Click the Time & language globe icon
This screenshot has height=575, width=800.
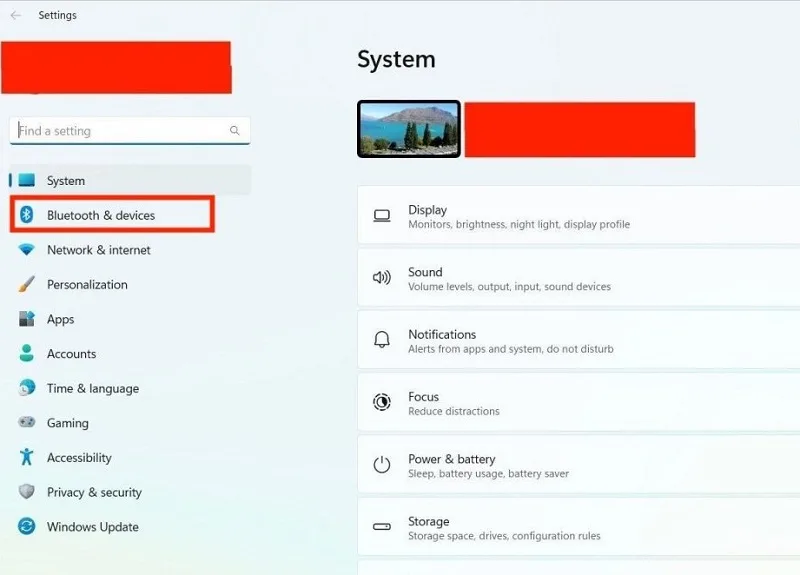(27, 388)
